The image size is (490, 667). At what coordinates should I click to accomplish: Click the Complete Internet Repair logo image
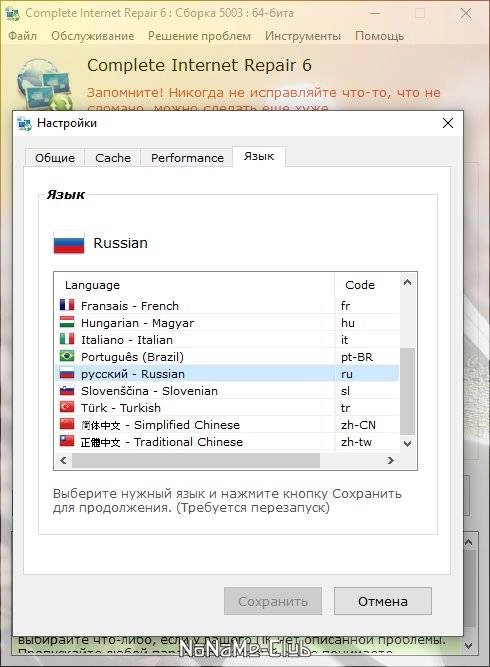coord(45,84)
